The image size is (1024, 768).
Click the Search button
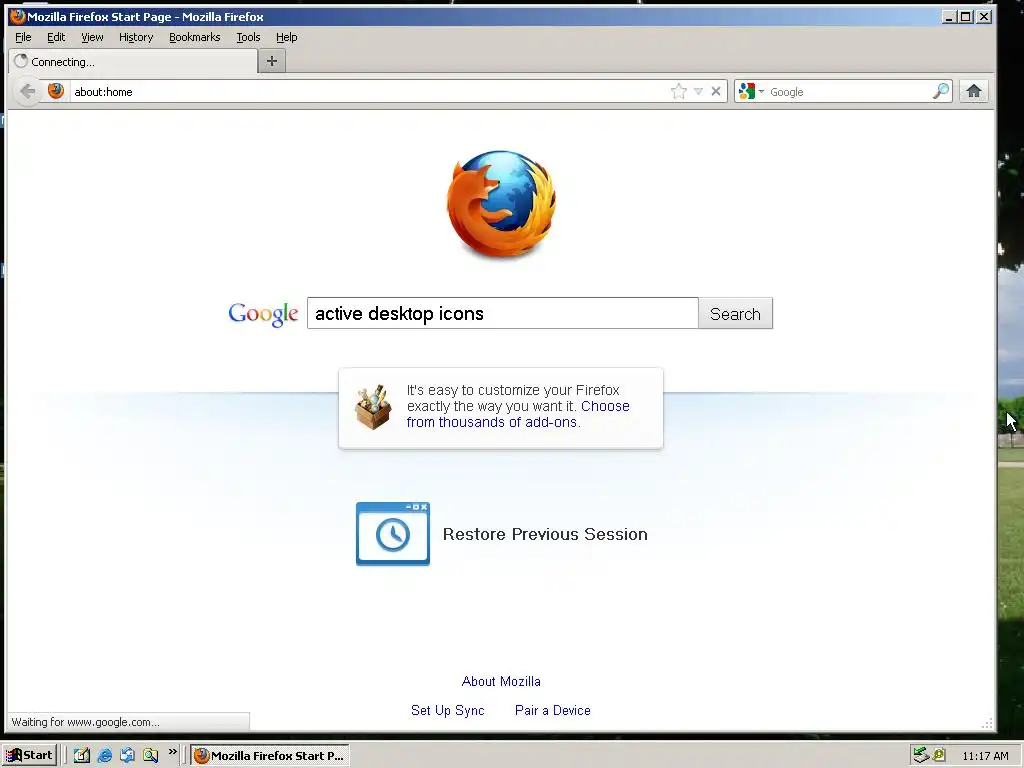coord(735,313)
